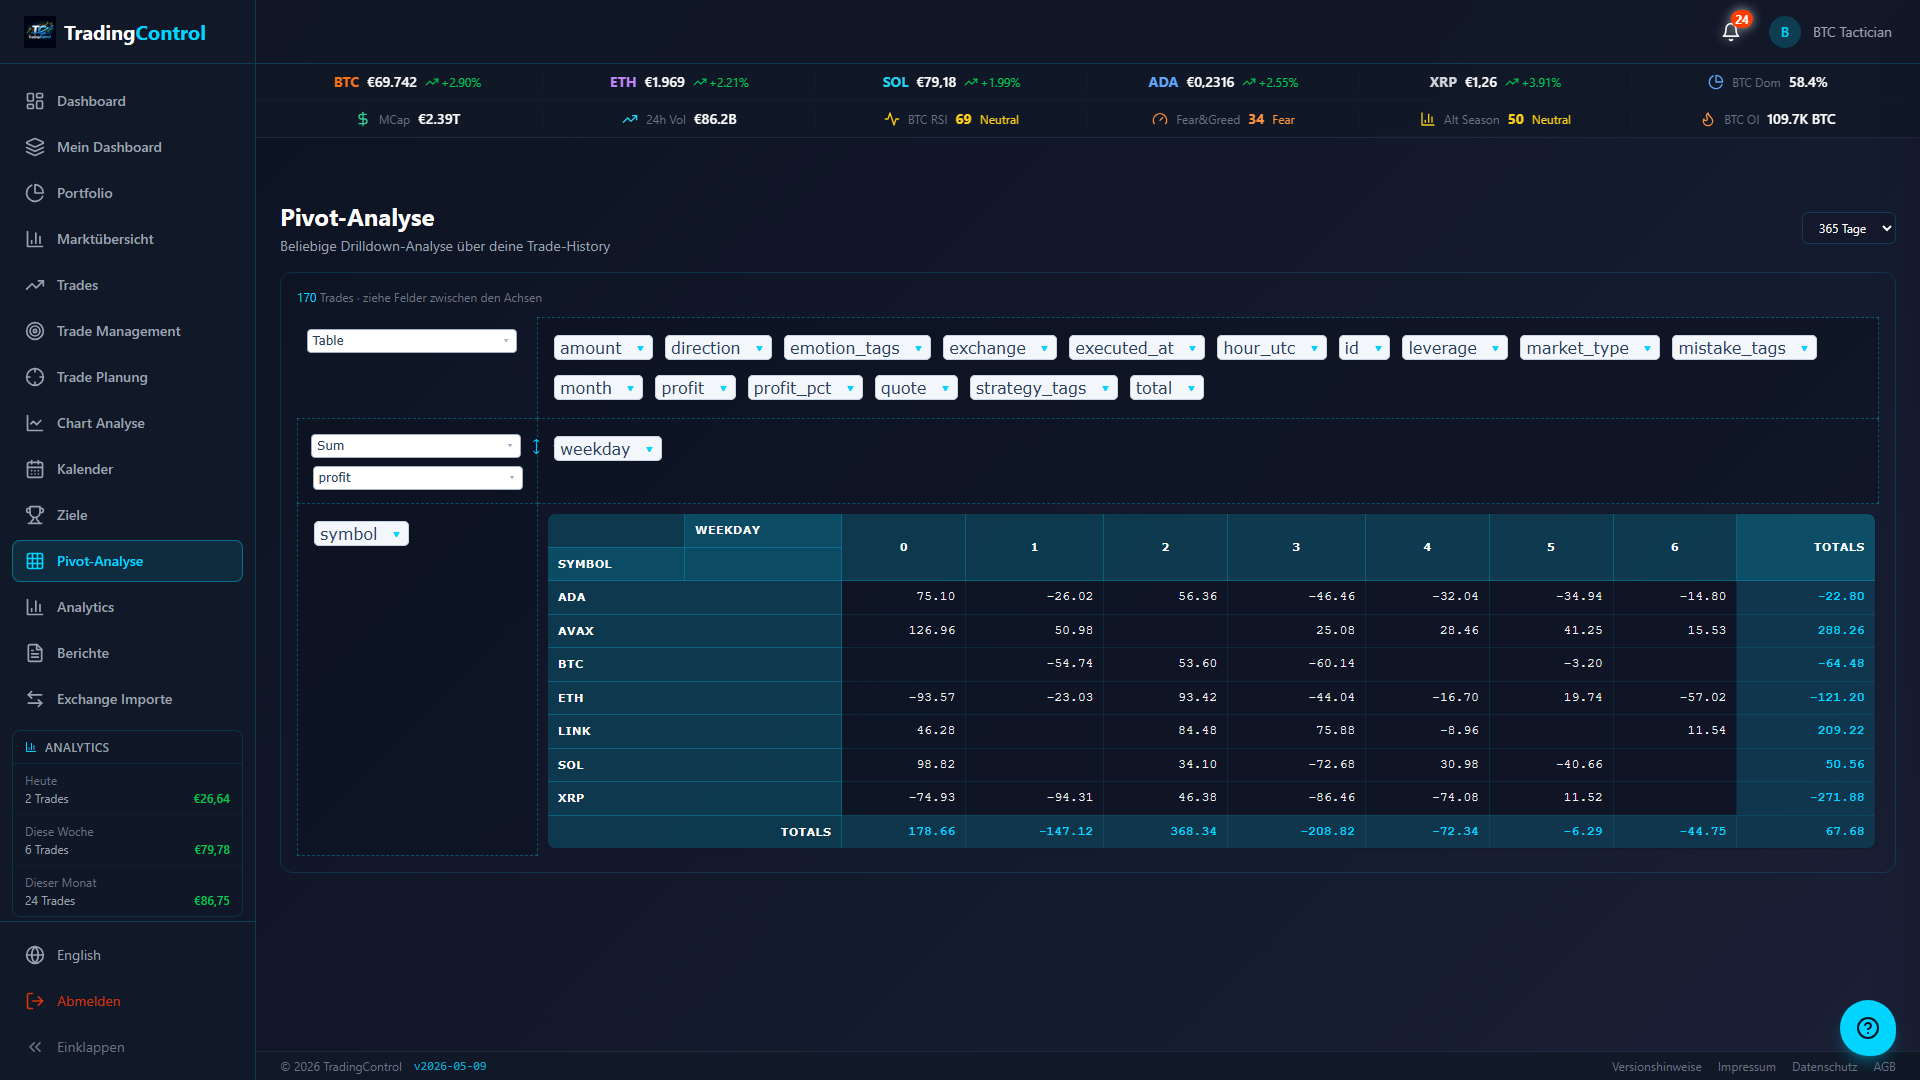Click the Abmelden logout icon
Screen dimensions: 1920x1080
point(35,1001)
